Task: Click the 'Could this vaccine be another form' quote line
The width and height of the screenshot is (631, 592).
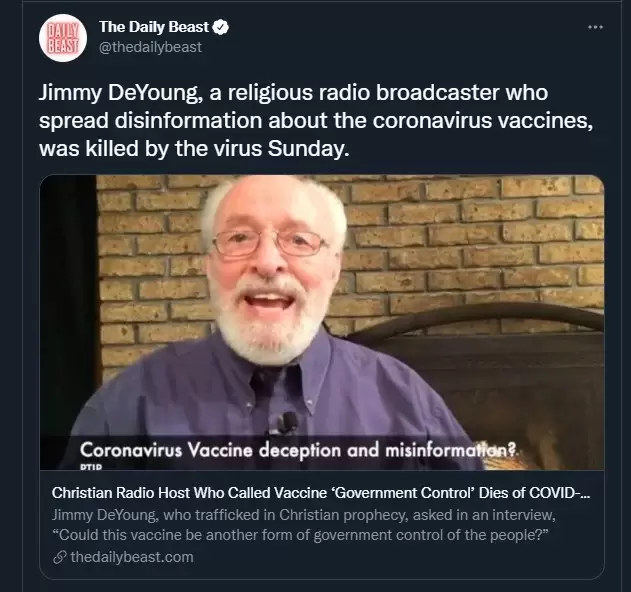Action: [300, 535]
